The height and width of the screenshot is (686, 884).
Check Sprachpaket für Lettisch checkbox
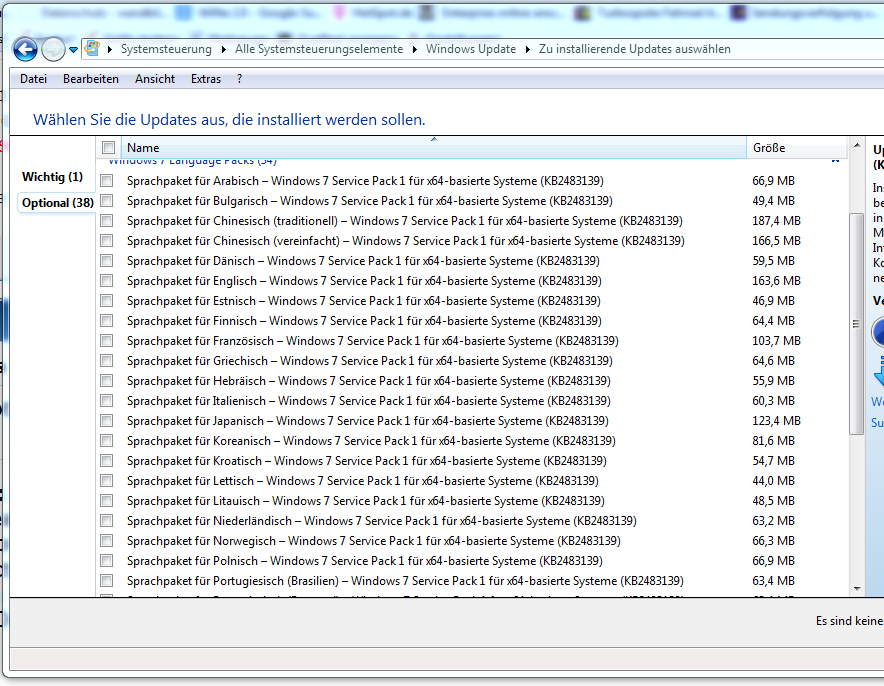pos(107,481)
